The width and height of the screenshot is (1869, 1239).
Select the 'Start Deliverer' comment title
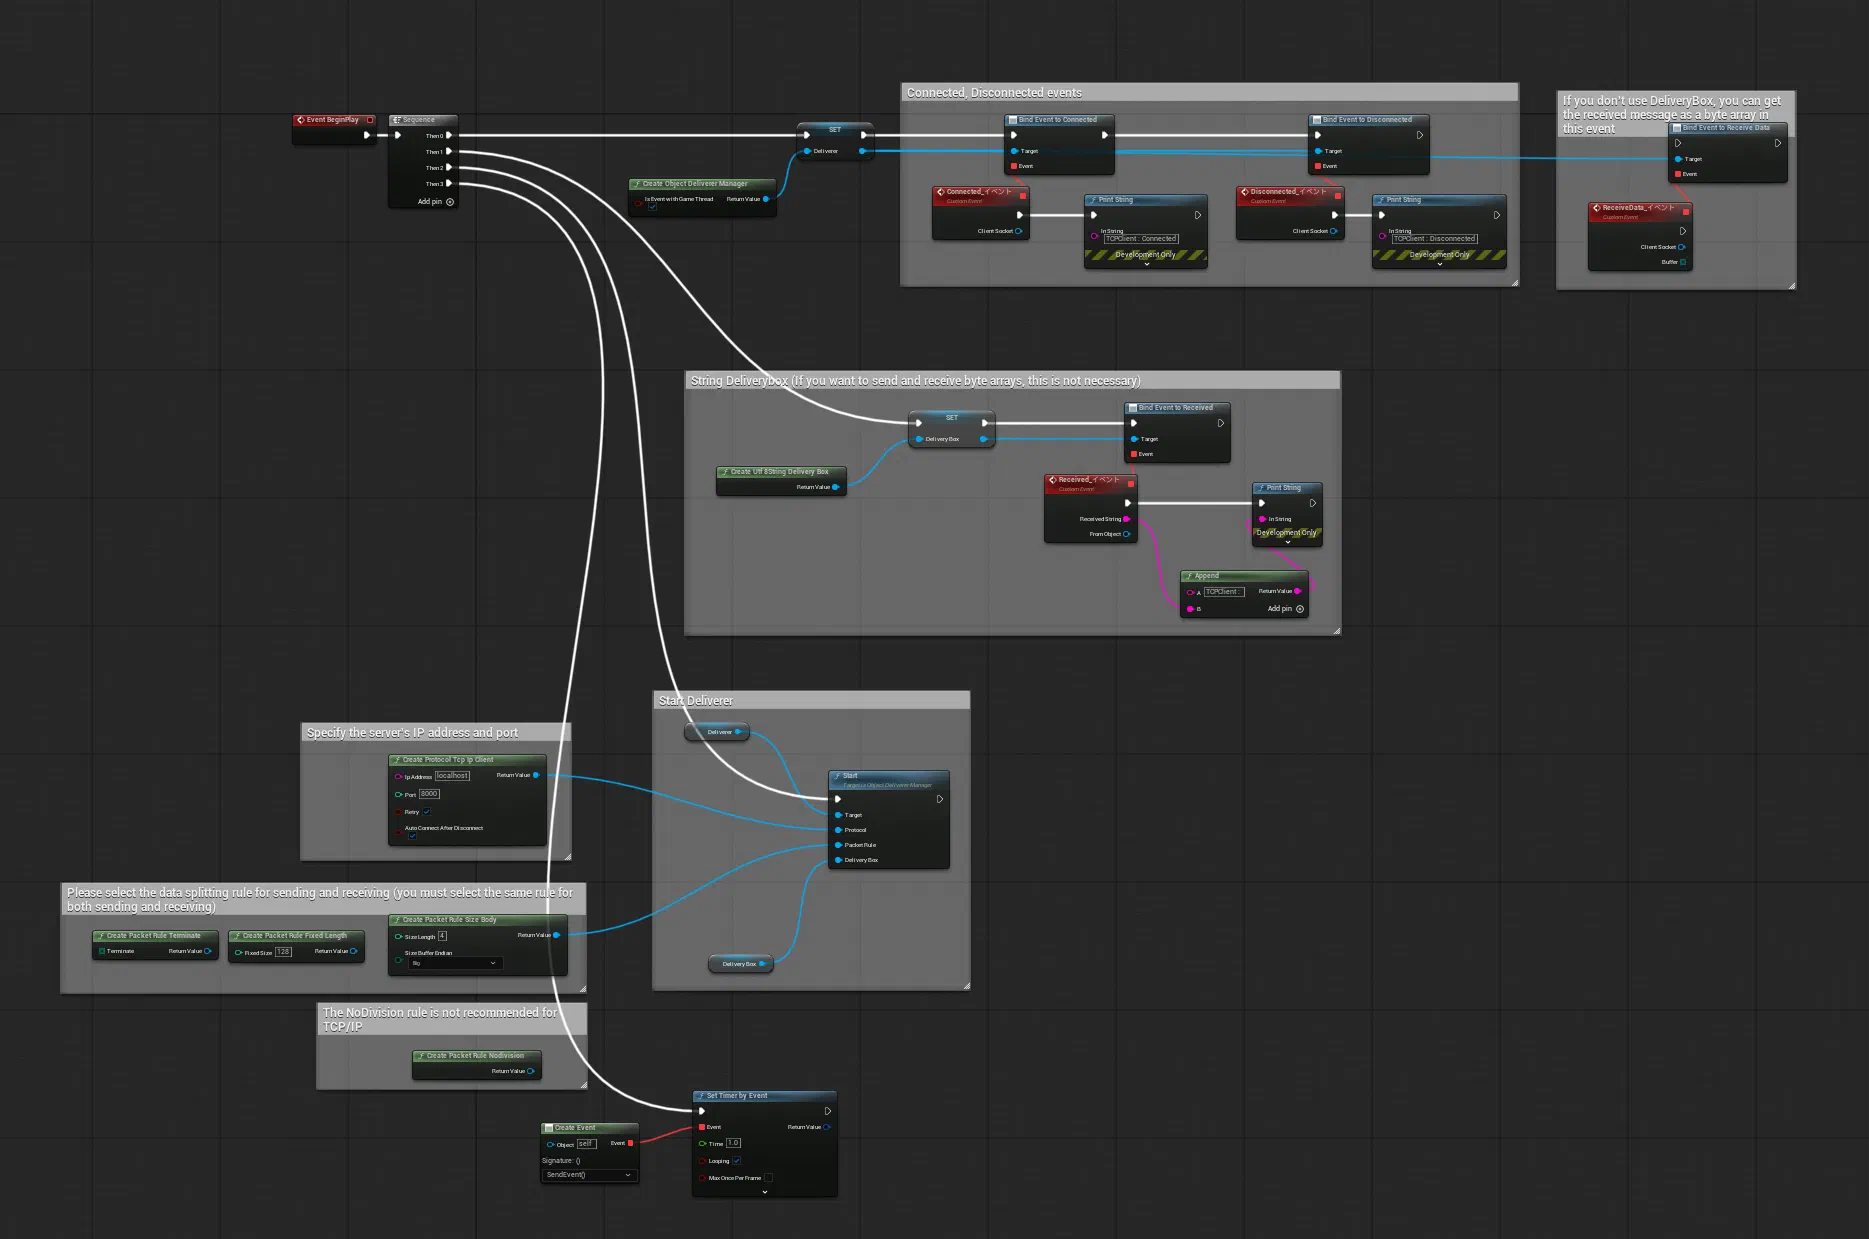pos(696,701)
